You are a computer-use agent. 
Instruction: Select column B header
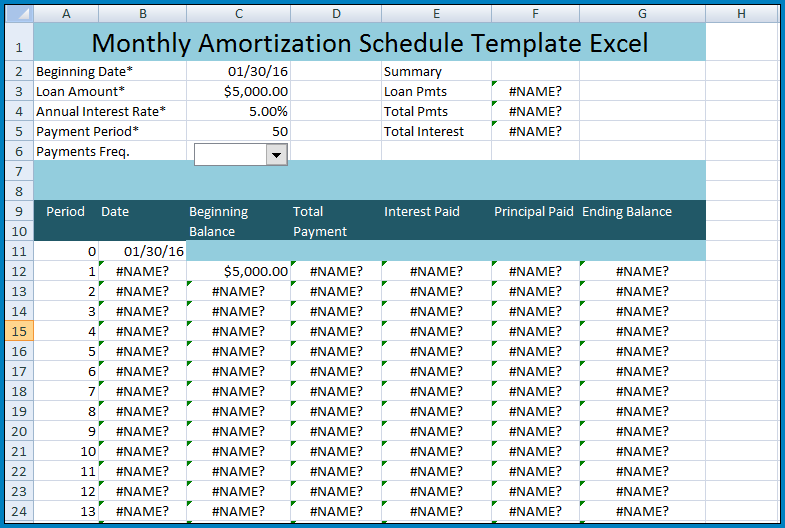coord(143,14)
